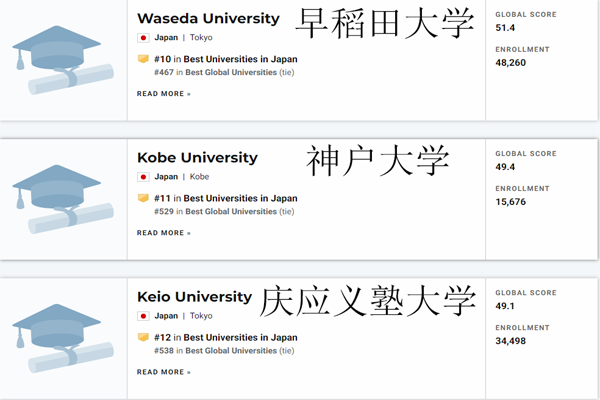Image resolution: width=600 pixels, height=400 pixels.
Task: Click Read More under Kobe University
Action: click(164, 233)
